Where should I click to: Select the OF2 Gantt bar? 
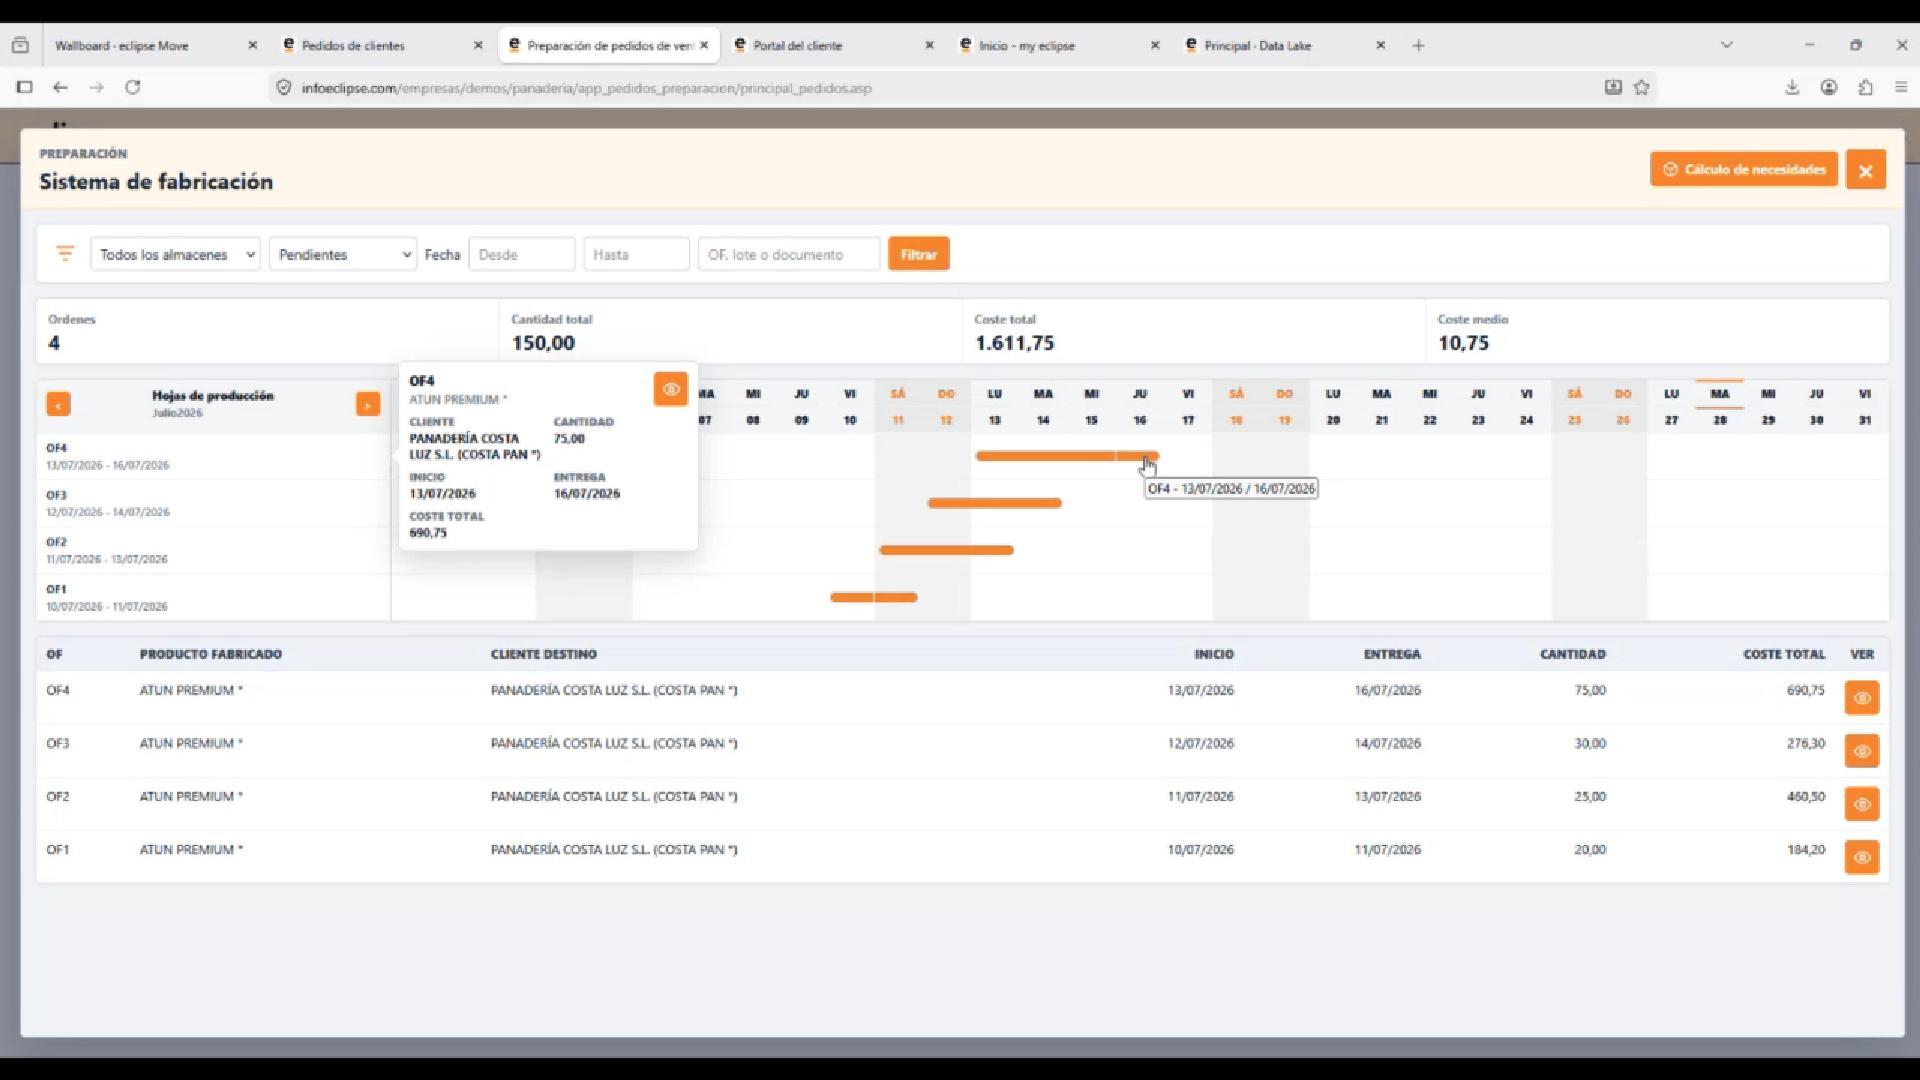click(946, 550)
